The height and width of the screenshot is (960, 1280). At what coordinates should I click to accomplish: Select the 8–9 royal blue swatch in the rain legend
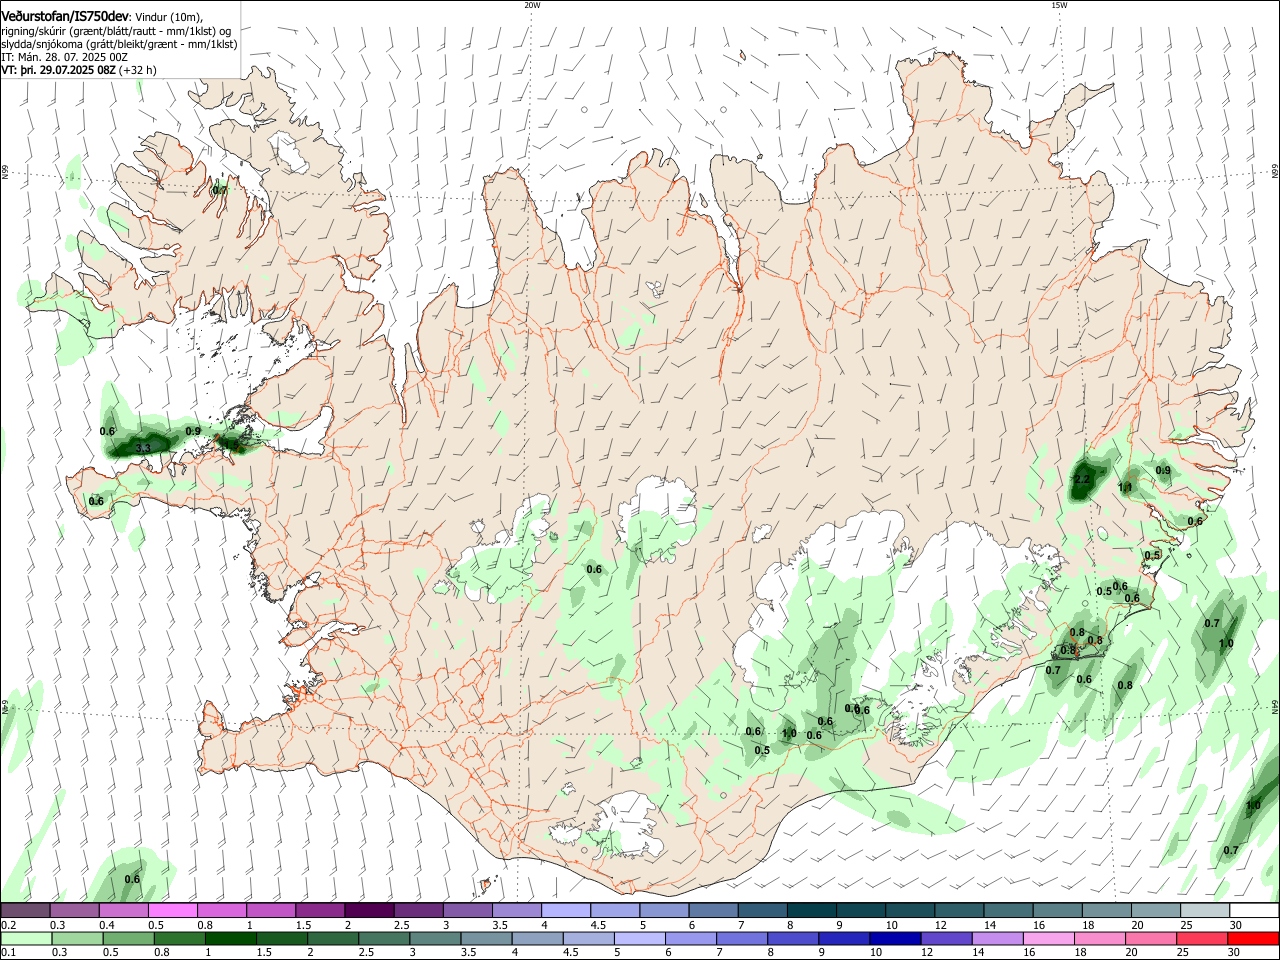pos(793,938)
